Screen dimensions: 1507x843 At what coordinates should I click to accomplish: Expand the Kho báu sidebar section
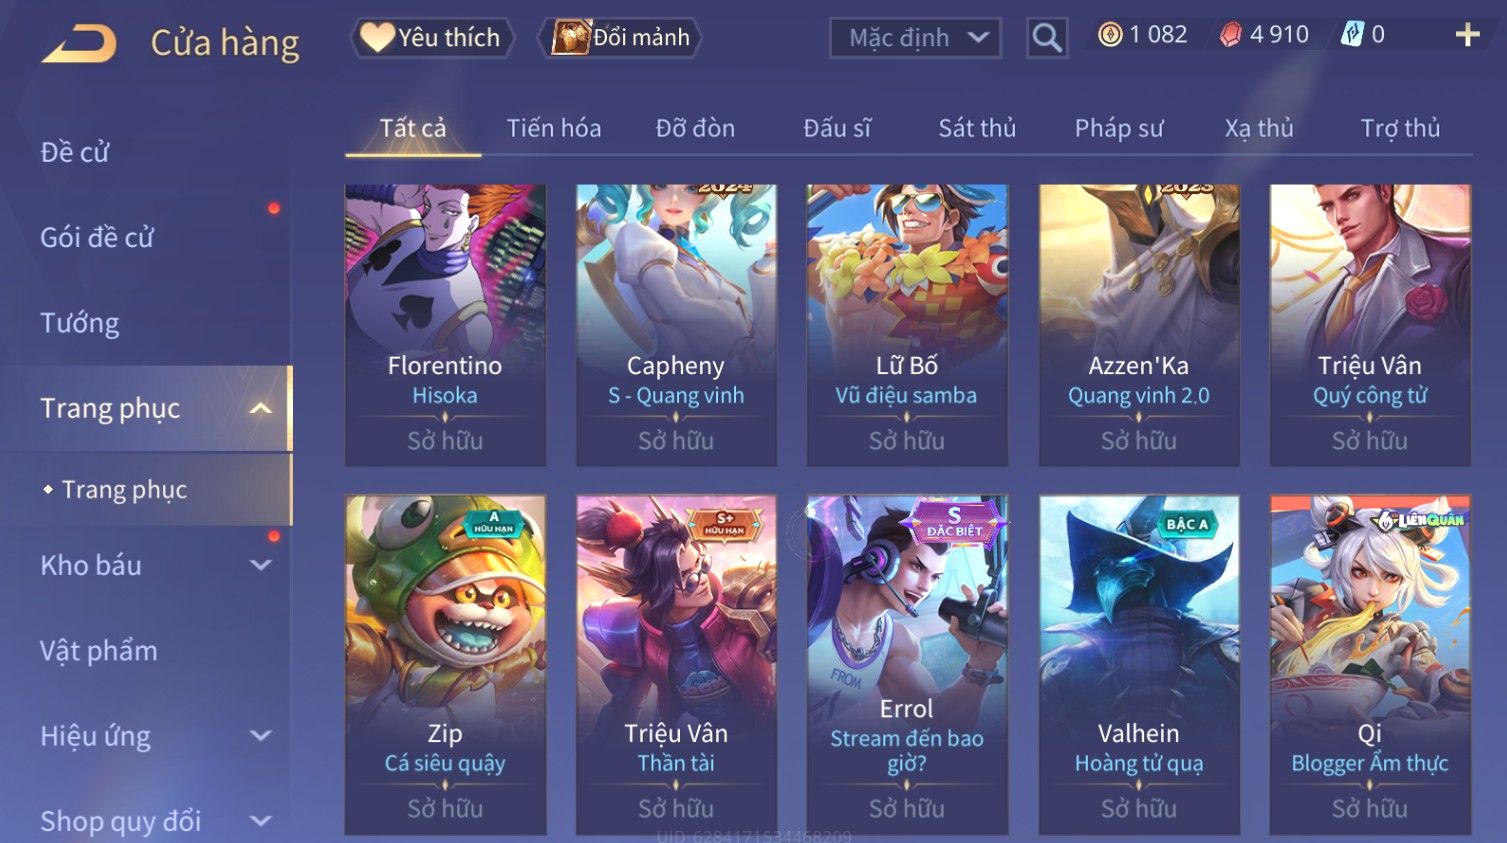click(x=260, y=565)
